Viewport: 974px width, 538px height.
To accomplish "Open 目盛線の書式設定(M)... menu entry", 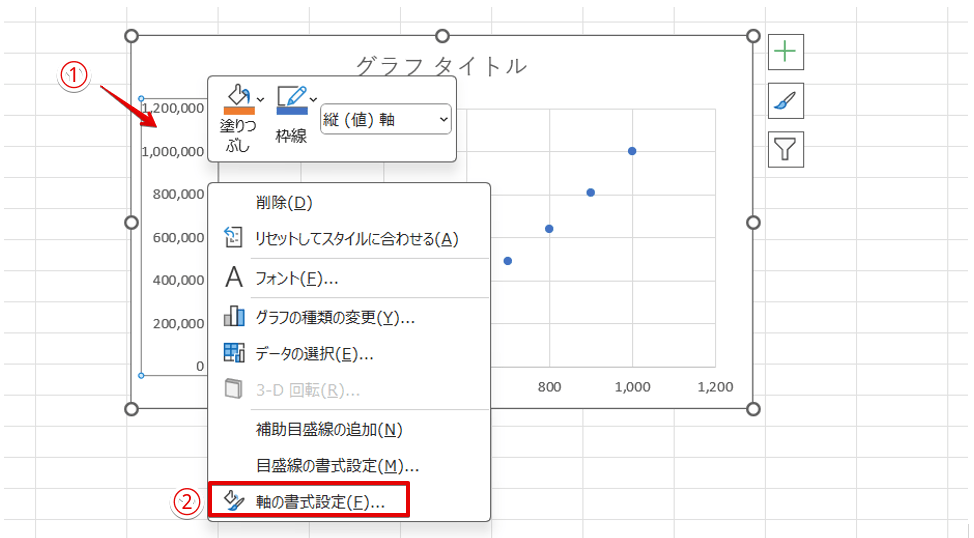I will (x=349, y=465).
